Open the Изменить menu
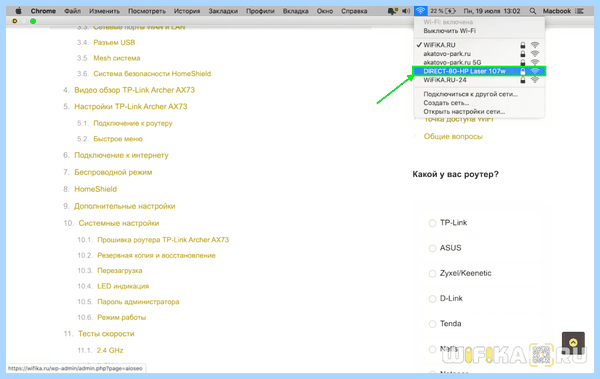This screenshot has width=600, height=379. coord(104,11)
